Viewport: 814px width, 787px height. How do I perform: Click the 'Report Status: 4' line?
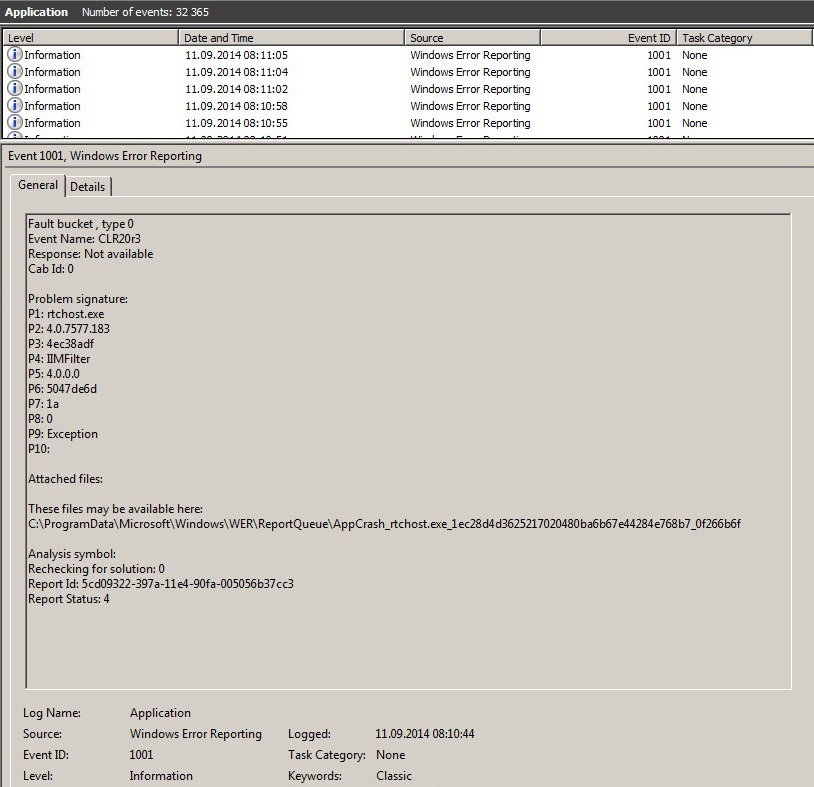69,599
